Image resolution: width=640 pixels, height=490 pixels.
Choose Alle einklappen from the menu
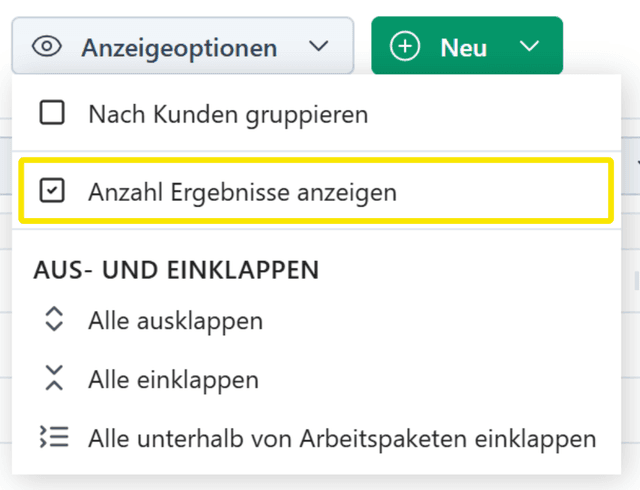(x=173, y=380)
